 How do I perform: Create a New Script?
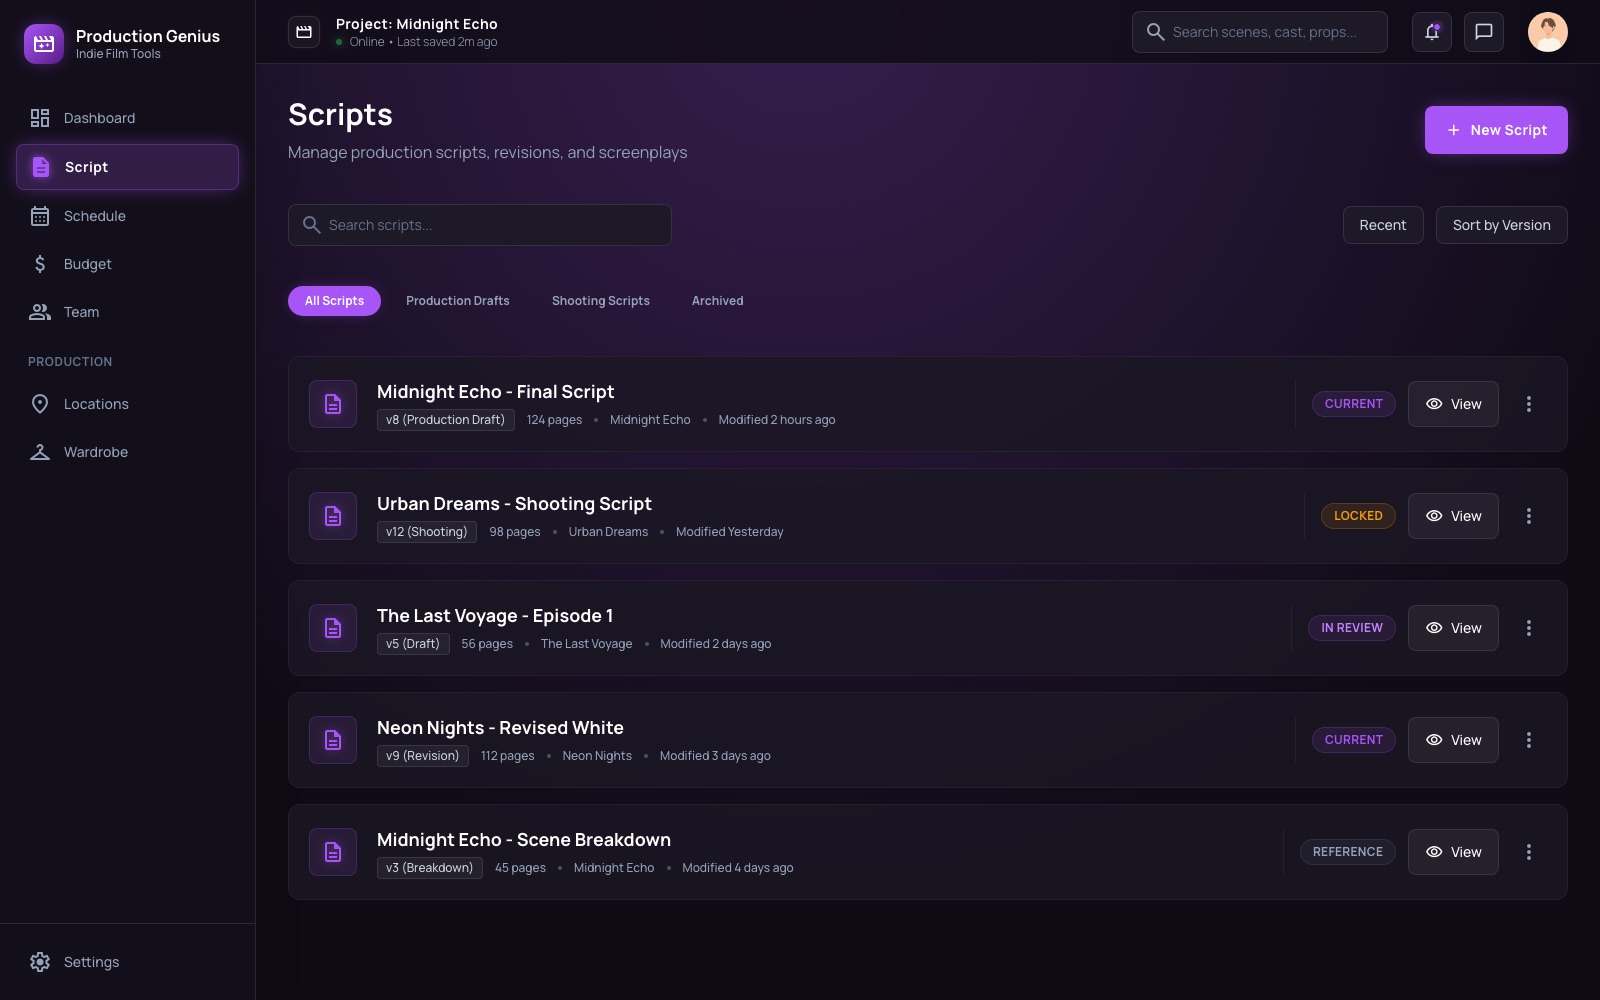click(1496, 130)
